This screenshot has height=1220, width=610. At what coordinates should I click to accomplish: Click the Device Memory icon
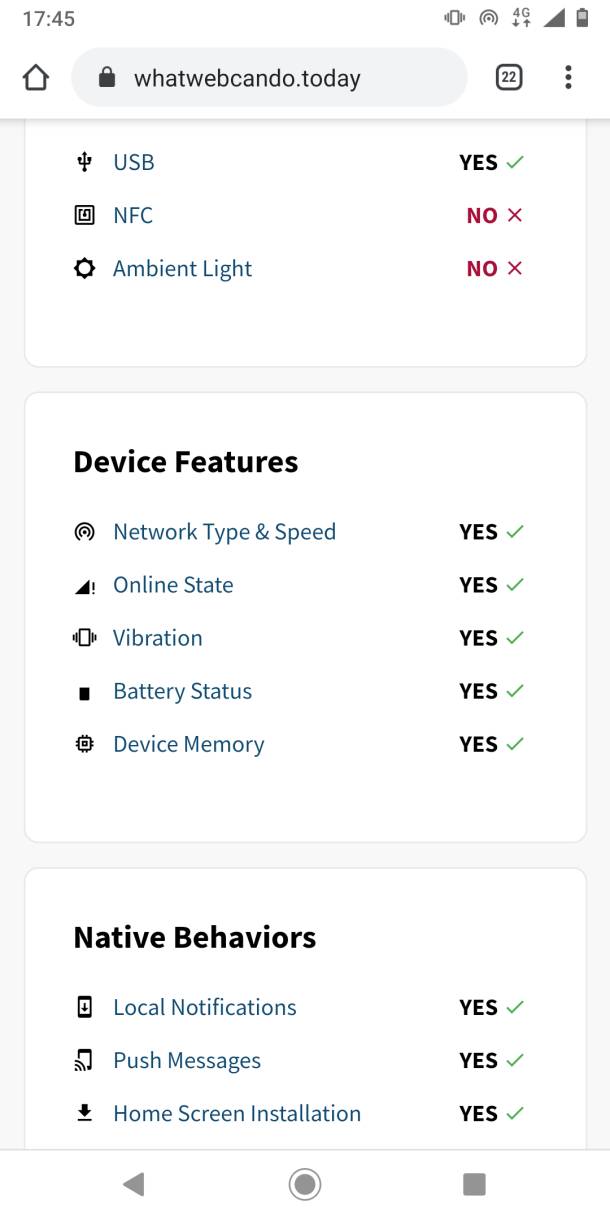84,743
